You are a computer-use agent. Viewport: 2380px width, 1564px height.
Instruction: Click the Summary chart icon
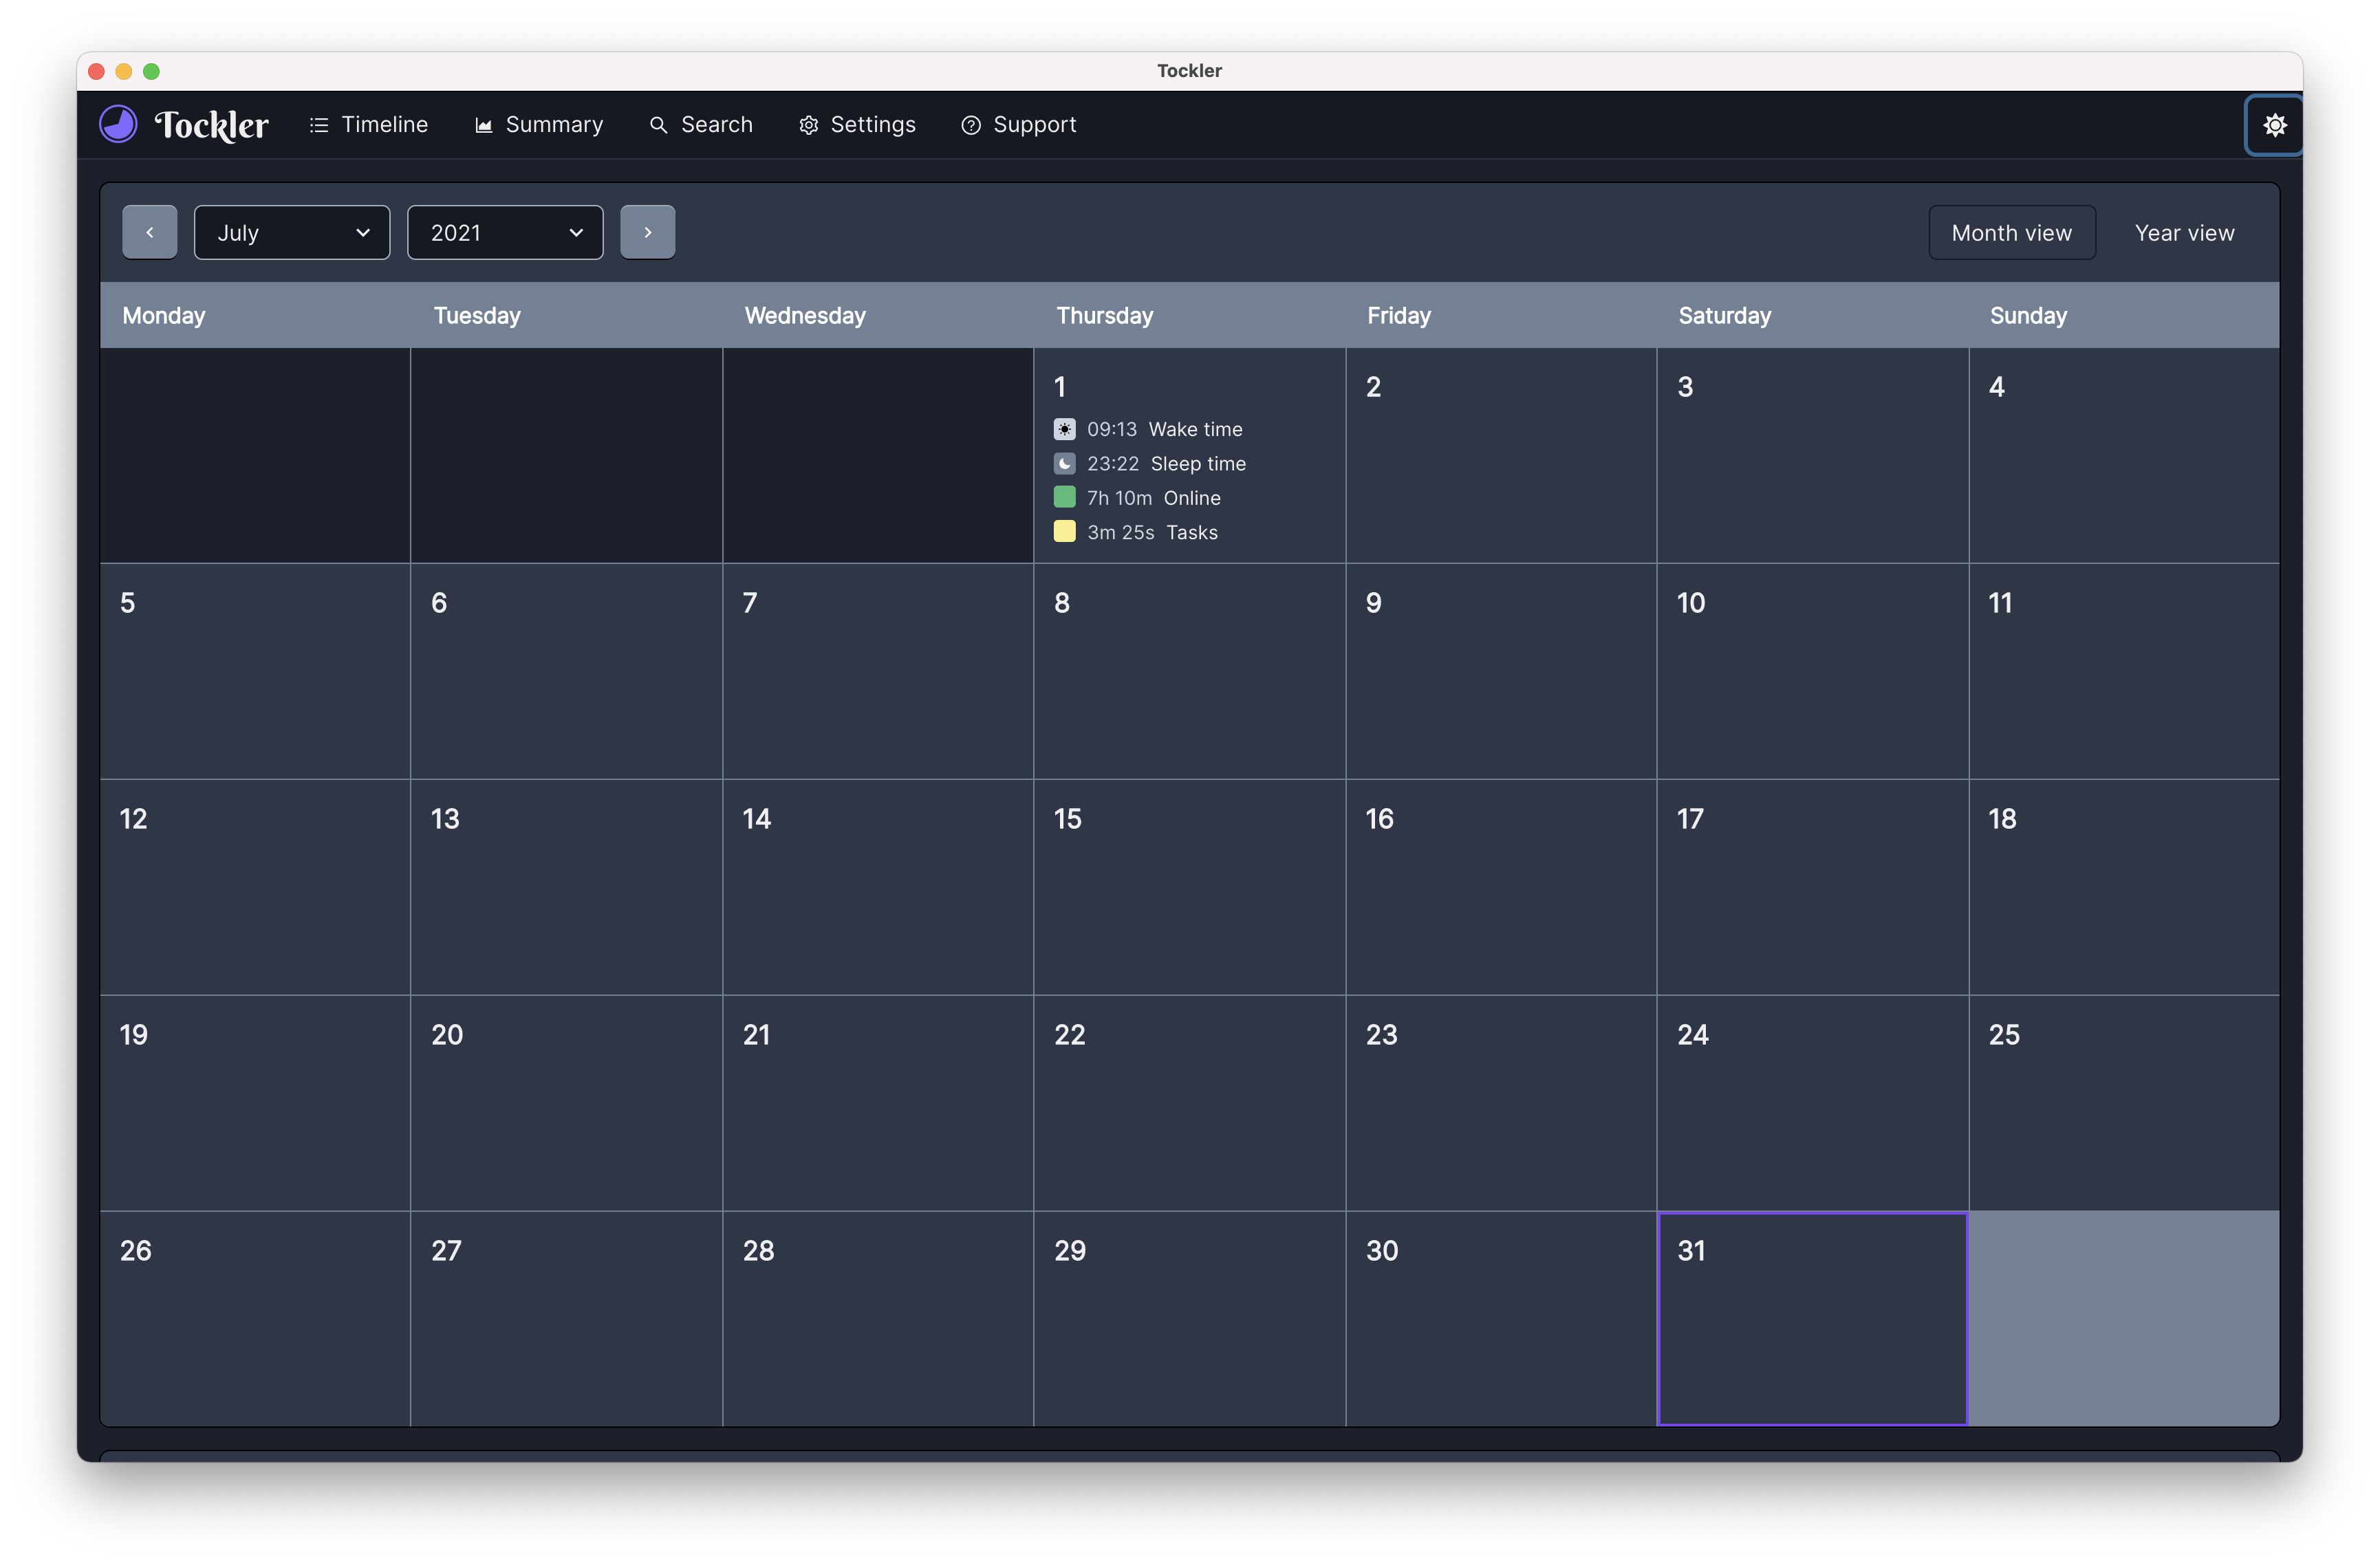click(484, 125)
